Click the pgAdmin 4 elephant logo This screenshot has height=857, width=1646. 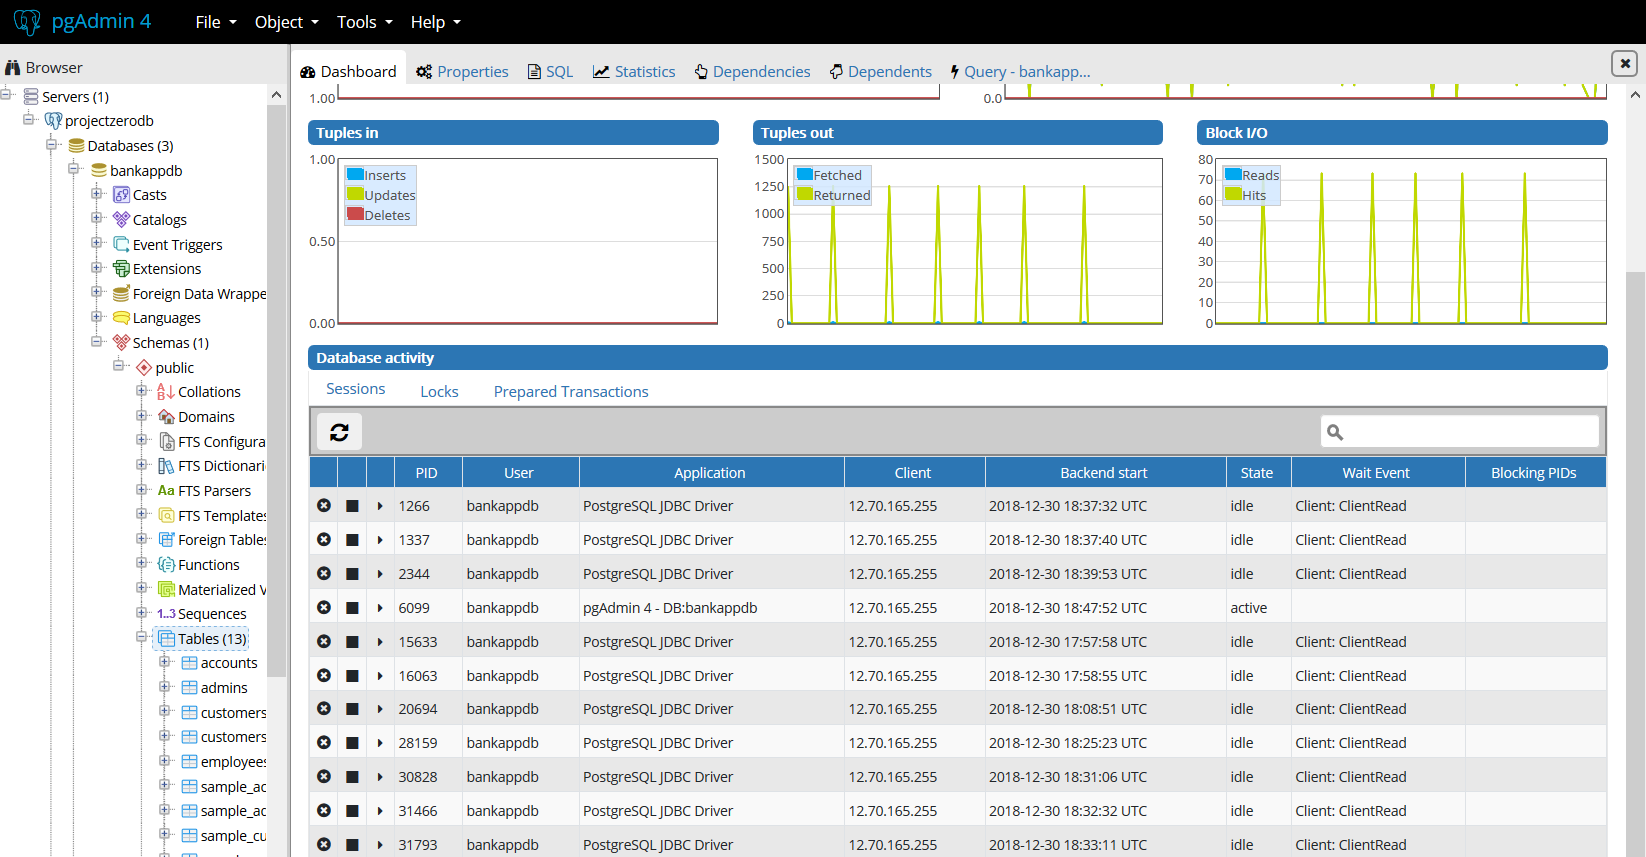coord(27,22)
